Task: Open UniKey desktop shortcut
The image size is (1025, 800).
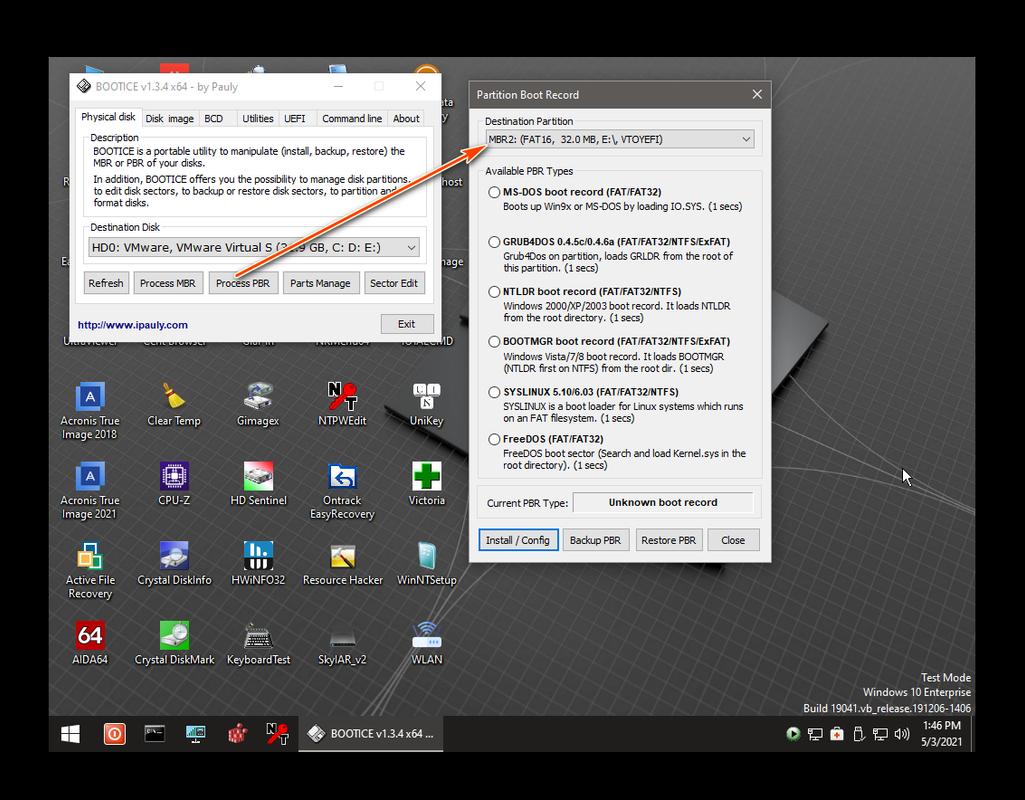Action: click(x=426, y=404)
